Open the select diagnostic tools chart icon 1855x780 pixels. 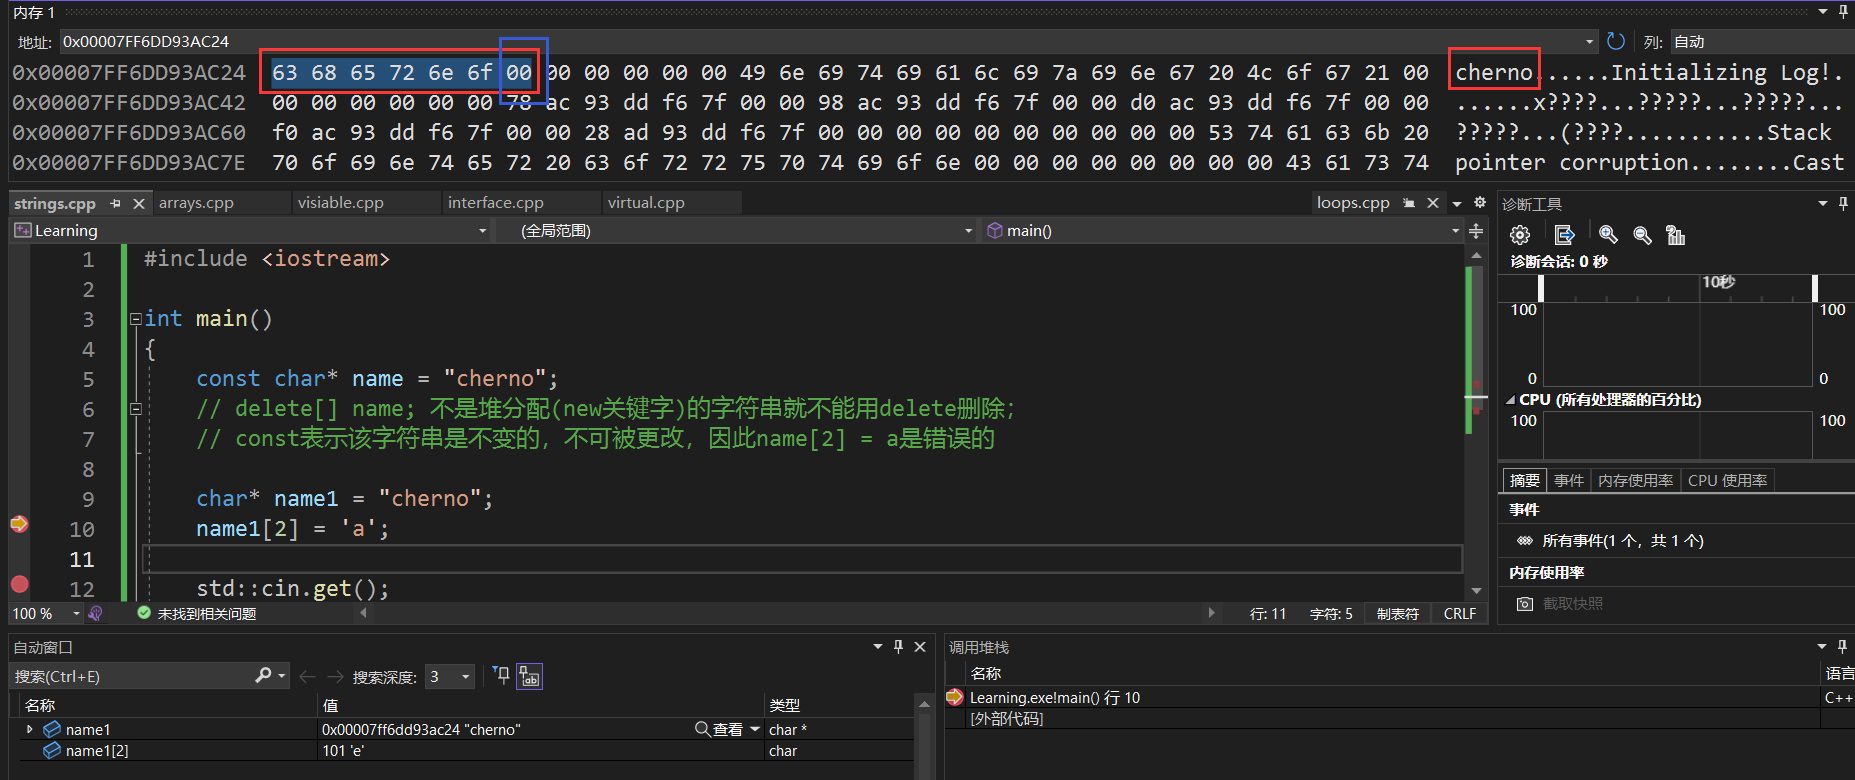tap(1675, 235)
